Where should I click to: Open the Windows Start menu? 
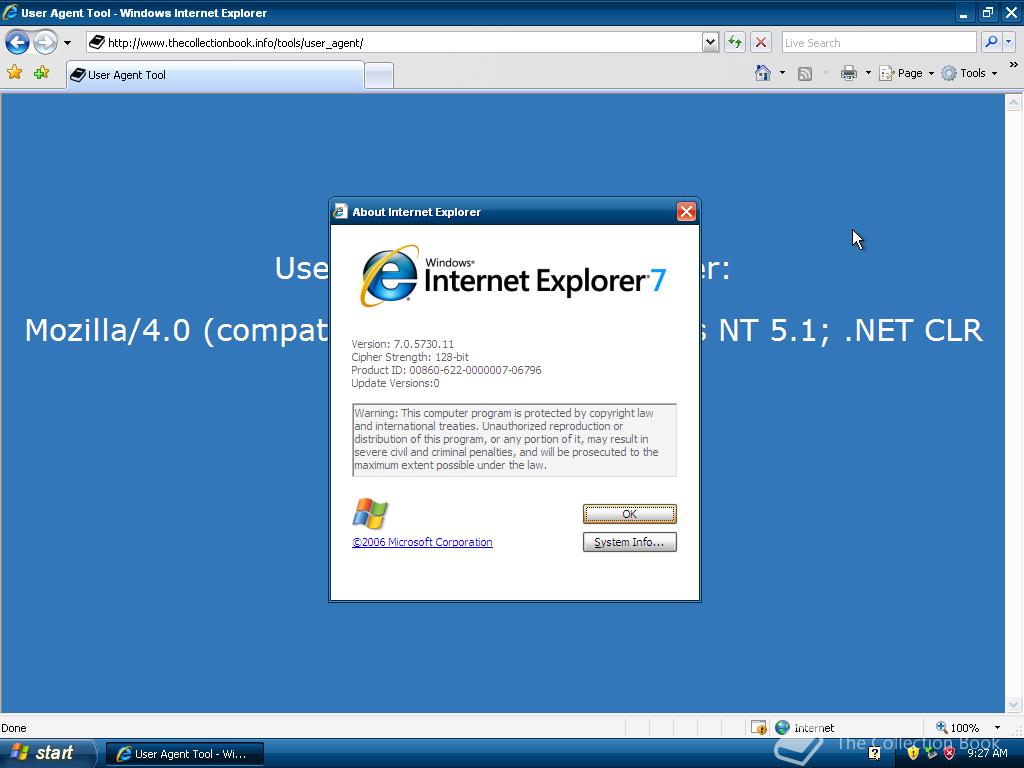(46, 753)
